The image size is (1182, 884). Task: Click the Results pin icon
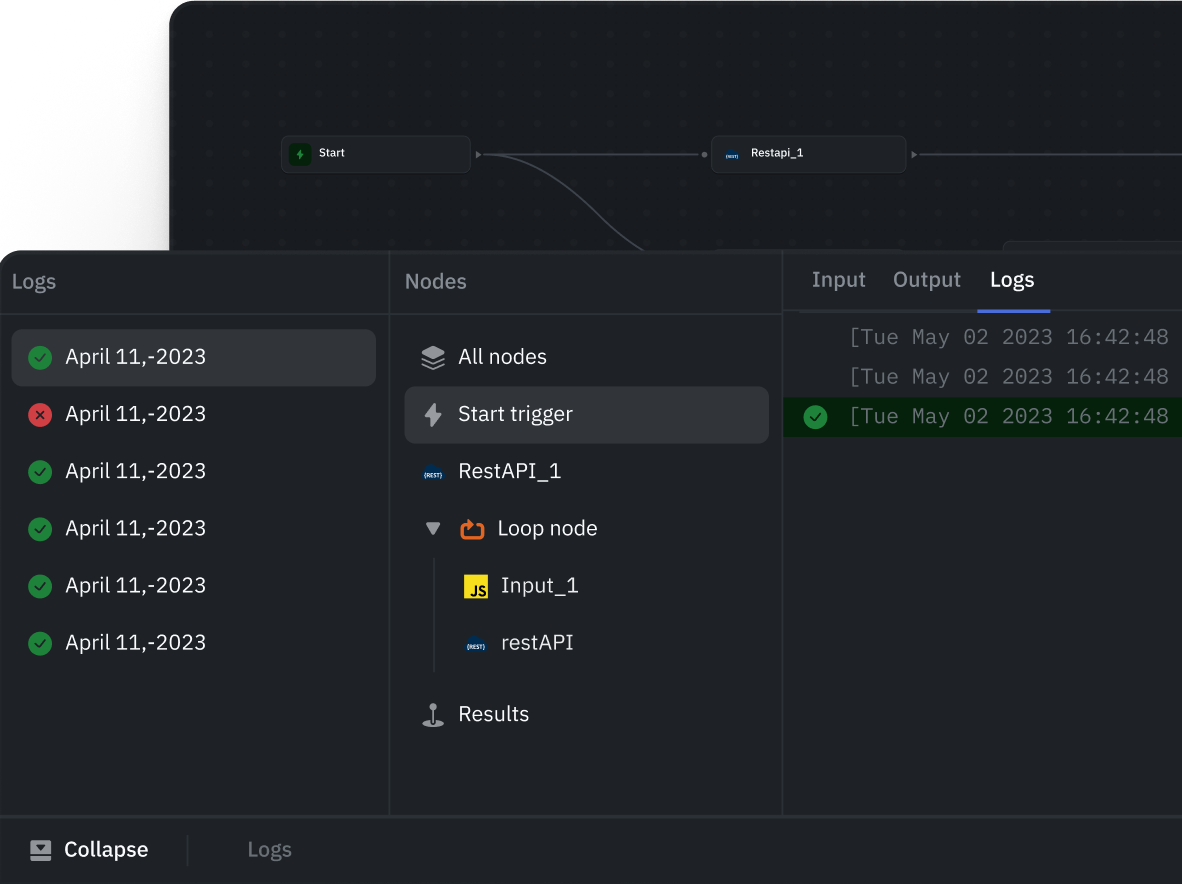tap(433, 714)
